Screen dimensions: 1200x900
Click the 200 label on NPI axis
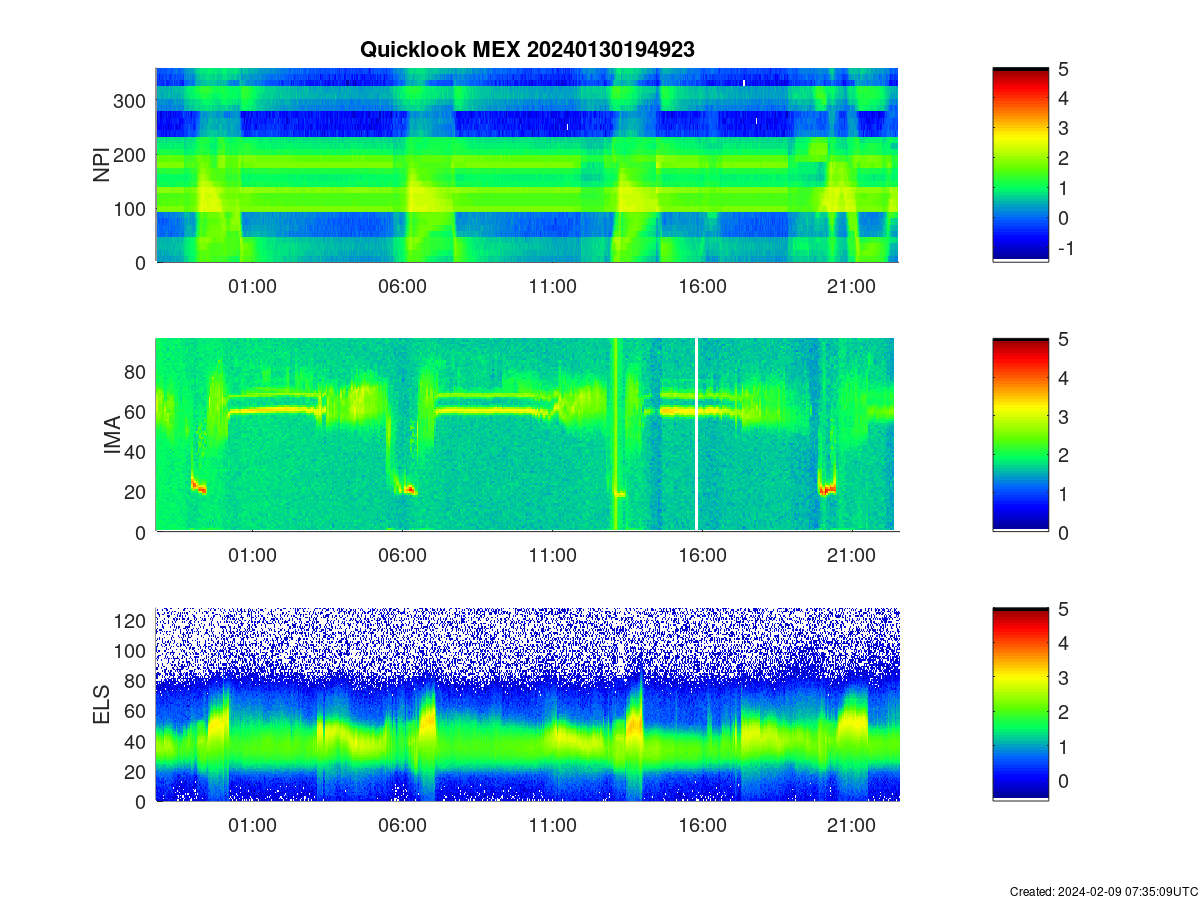point(132,155)
